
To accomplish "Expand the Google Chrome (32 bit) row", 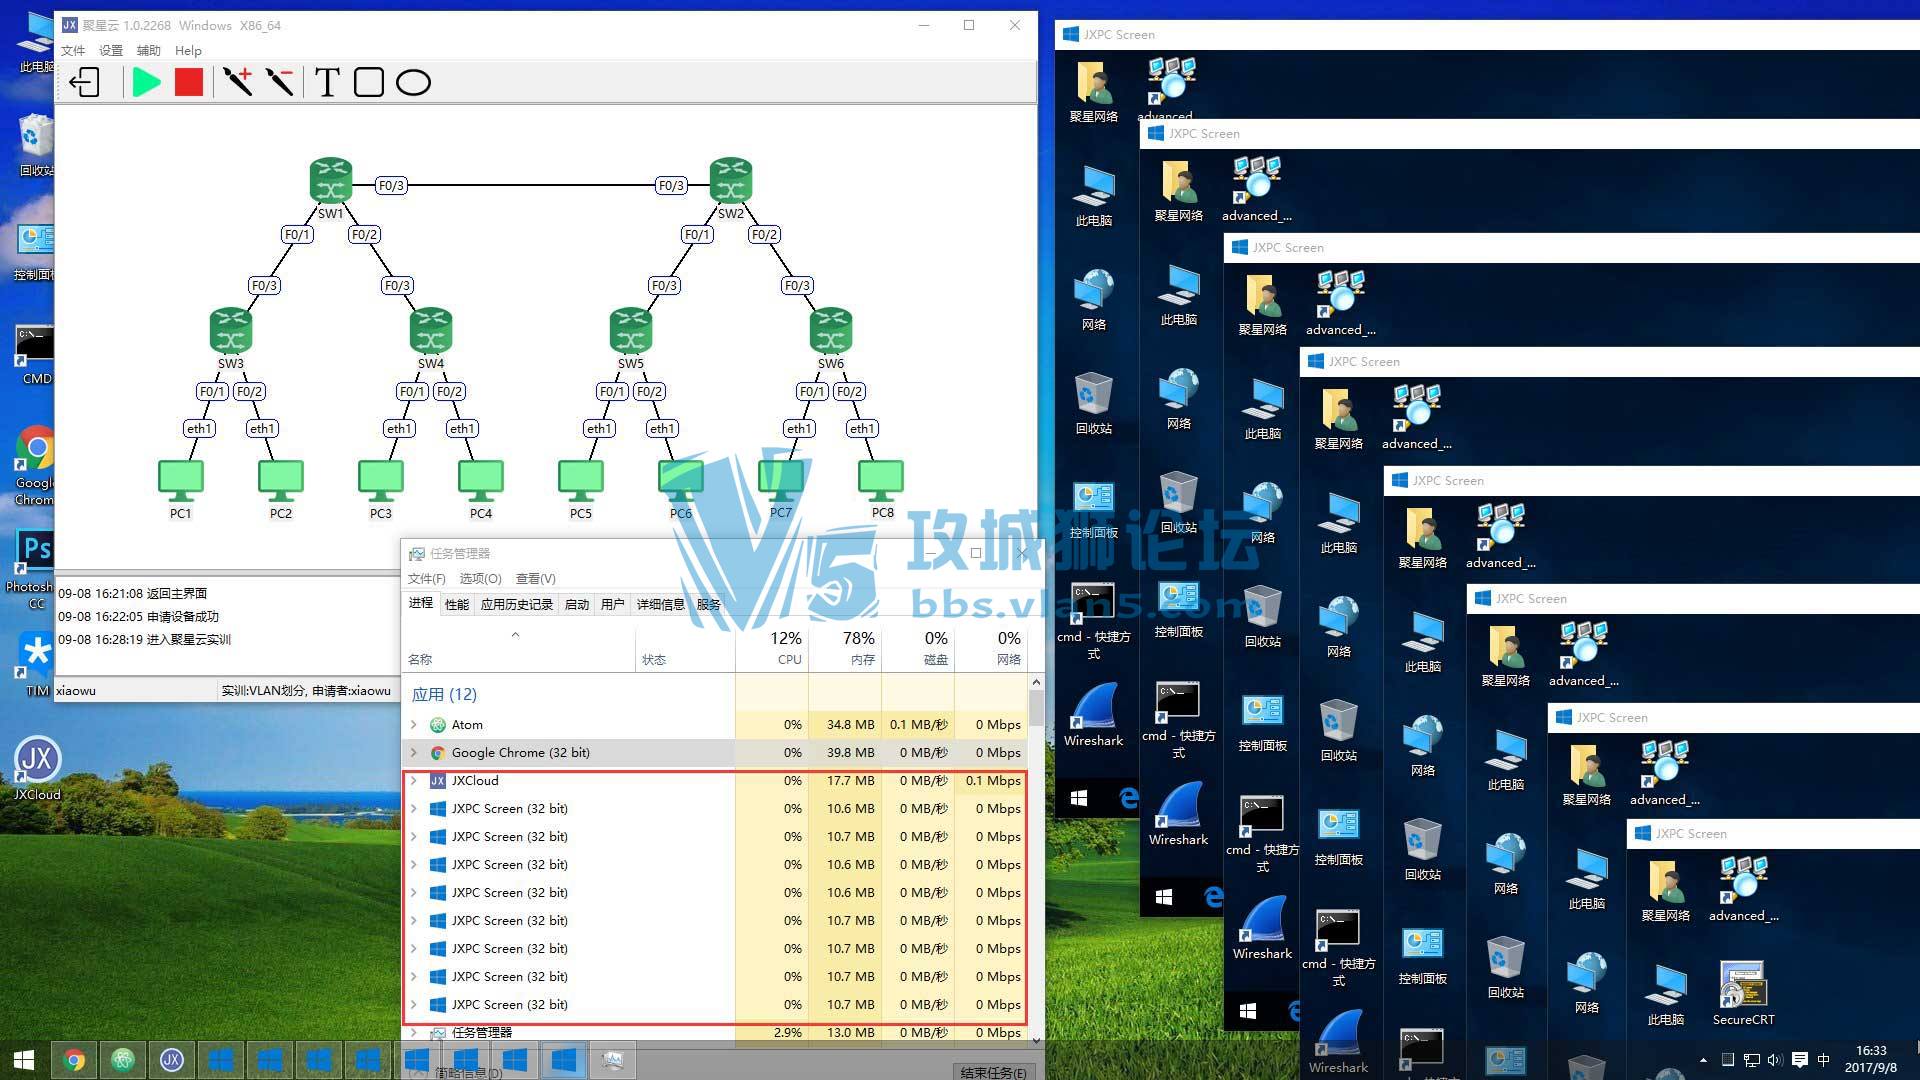I will (414, 753).
